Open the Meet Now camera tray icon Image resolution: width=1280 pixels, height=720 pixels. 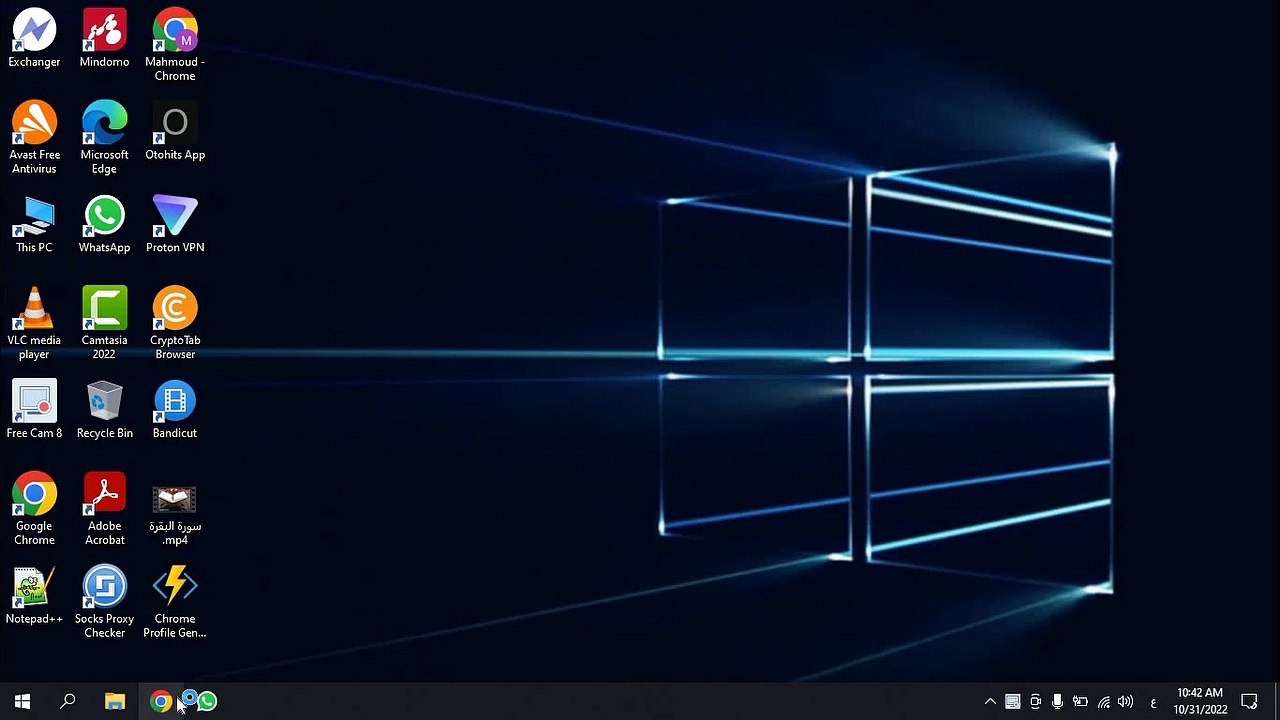[x=1035, y=702]
